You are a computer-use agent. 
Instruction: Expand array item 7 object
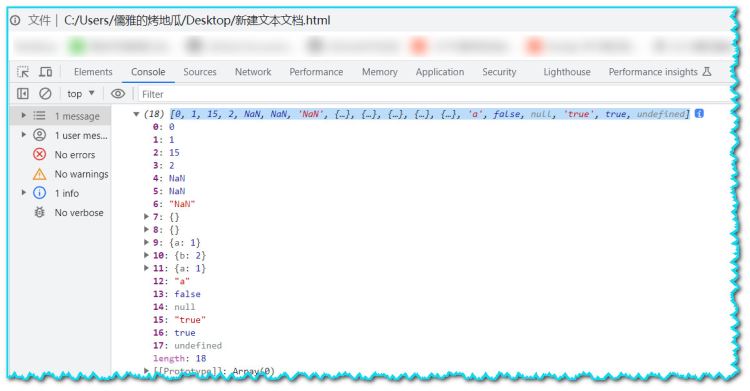146,217
